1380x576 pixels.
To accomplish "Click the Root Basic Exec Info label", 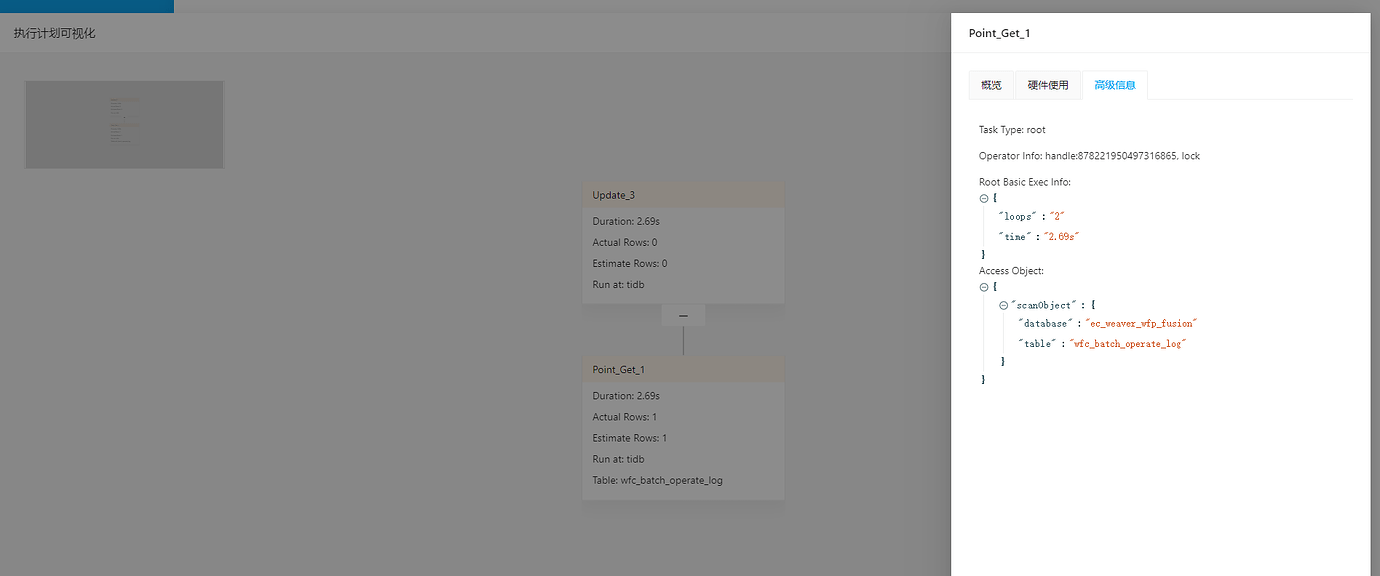I will click(1025, 182).
